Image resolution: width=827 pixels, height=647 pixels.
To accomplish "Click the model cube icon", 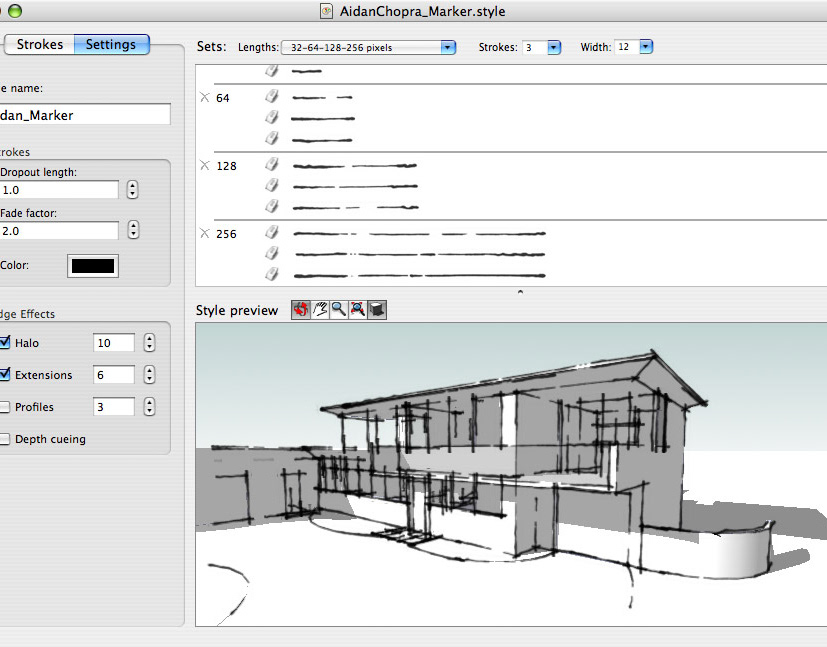I will click(x=377, y=310).
